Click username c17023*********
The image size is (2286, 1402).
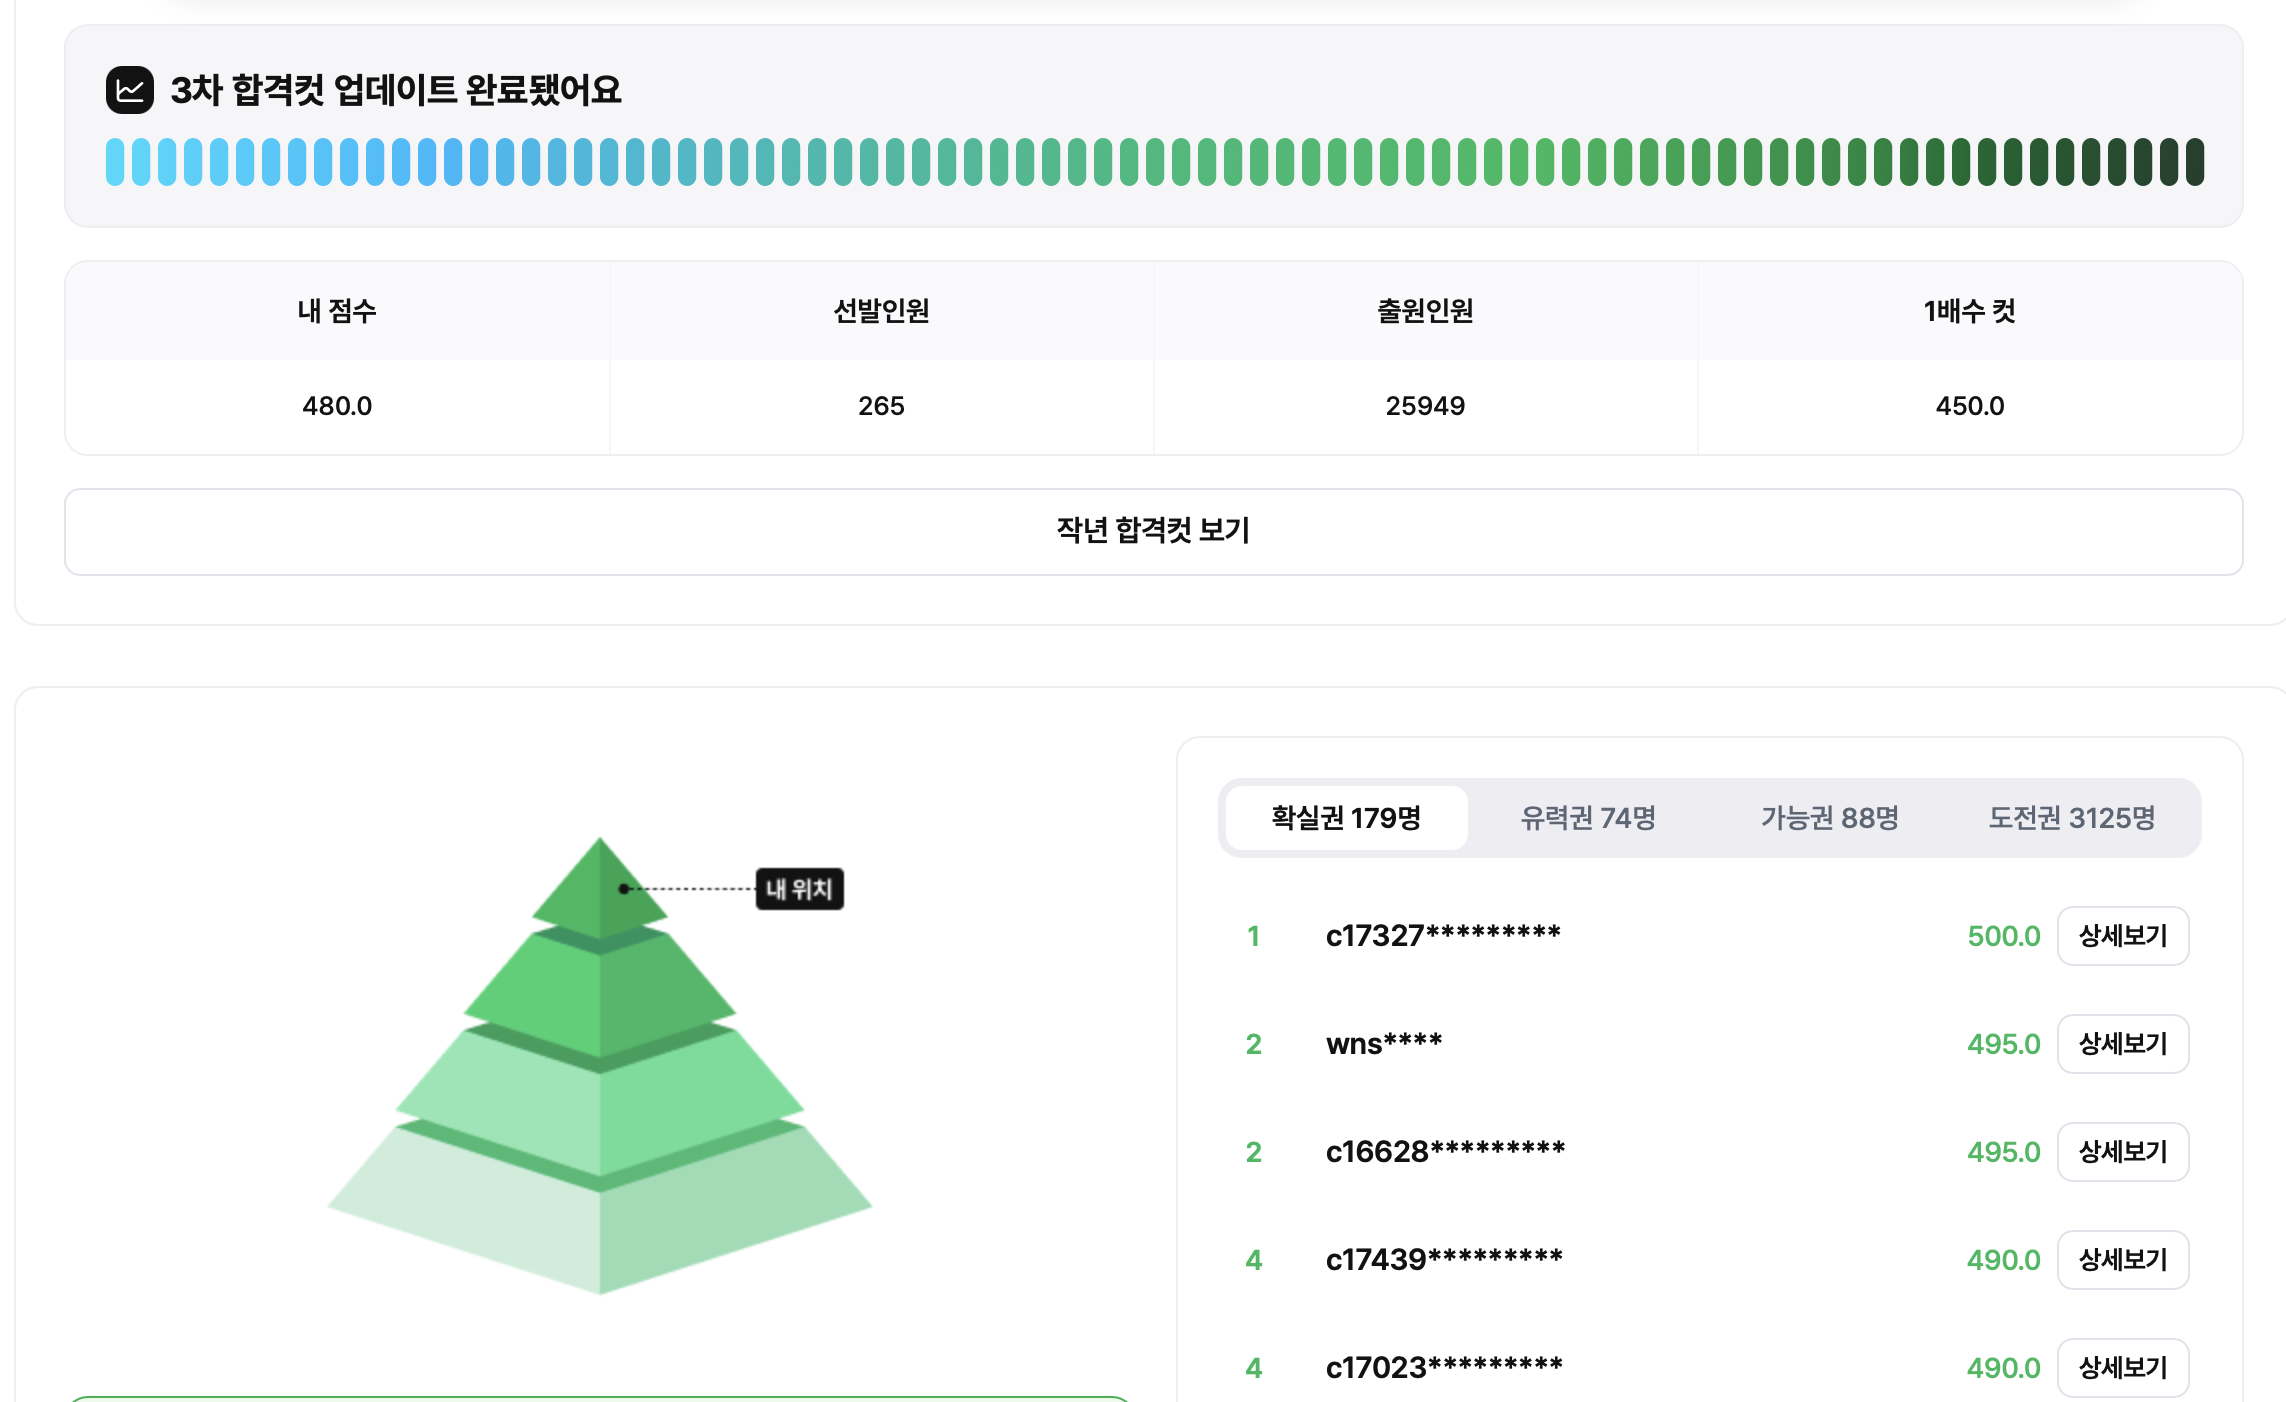[x=1444, y=1368]
